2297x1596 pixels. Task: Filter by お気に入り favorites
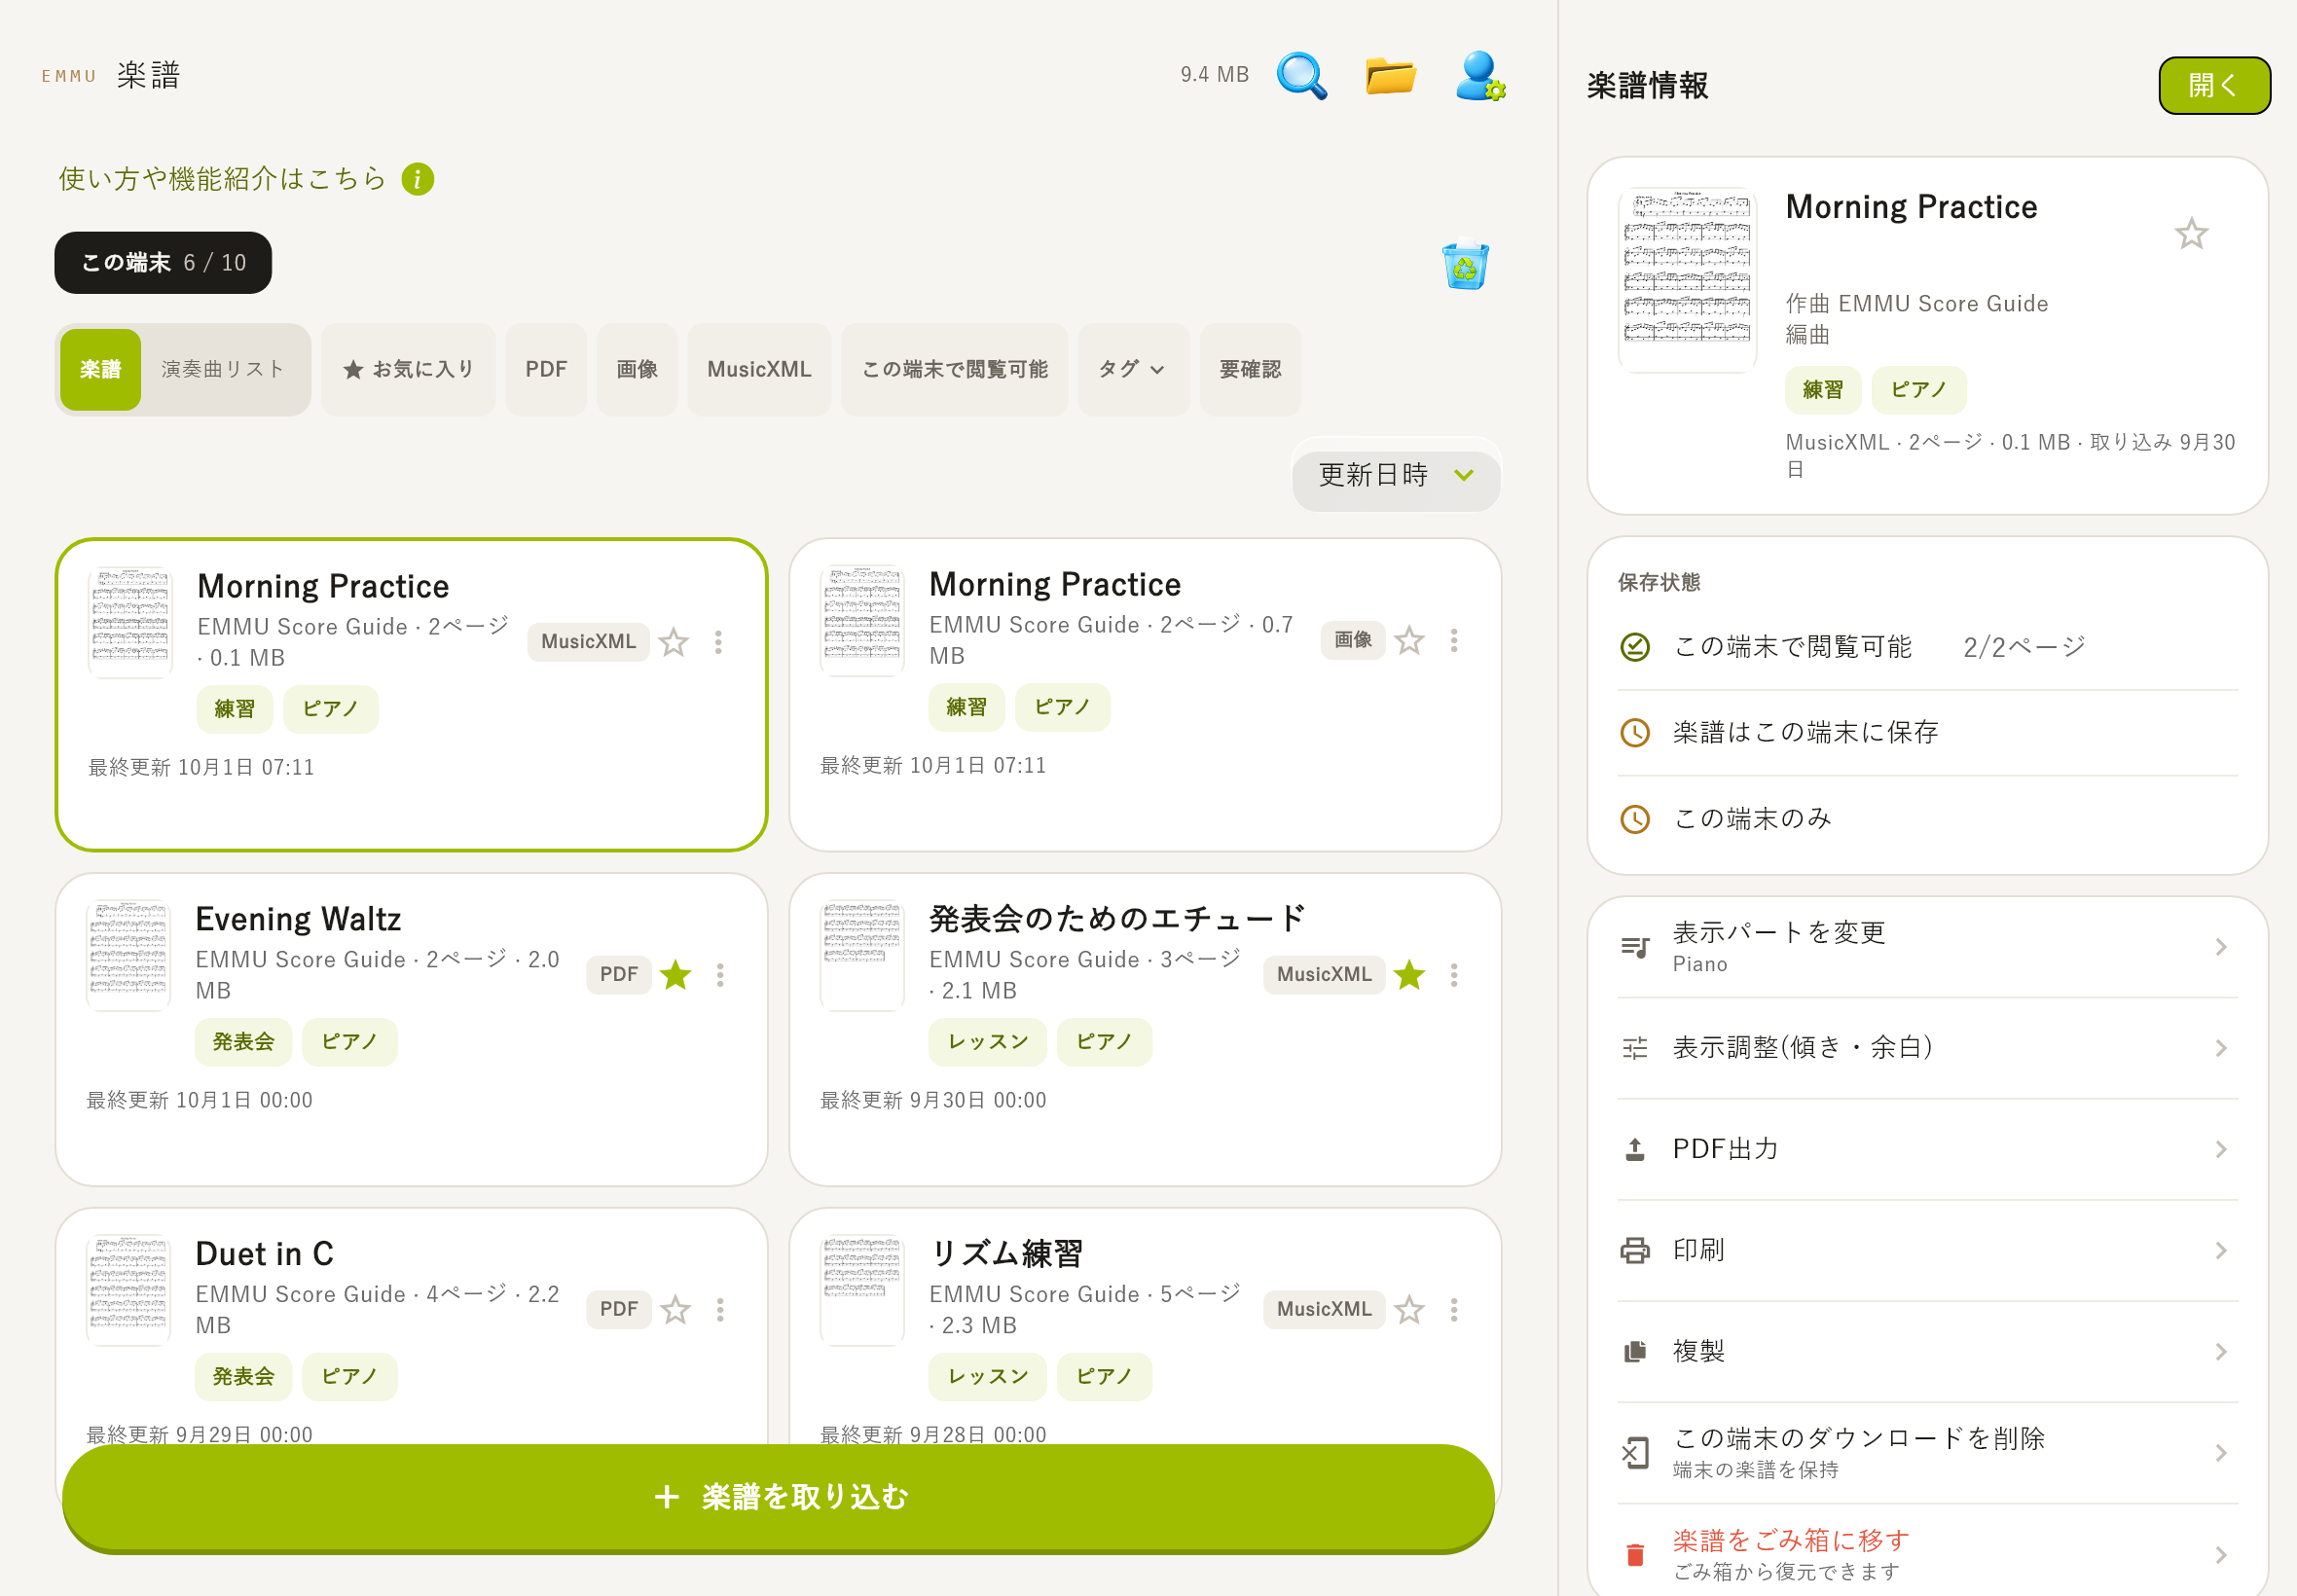[x=408, y=369]
